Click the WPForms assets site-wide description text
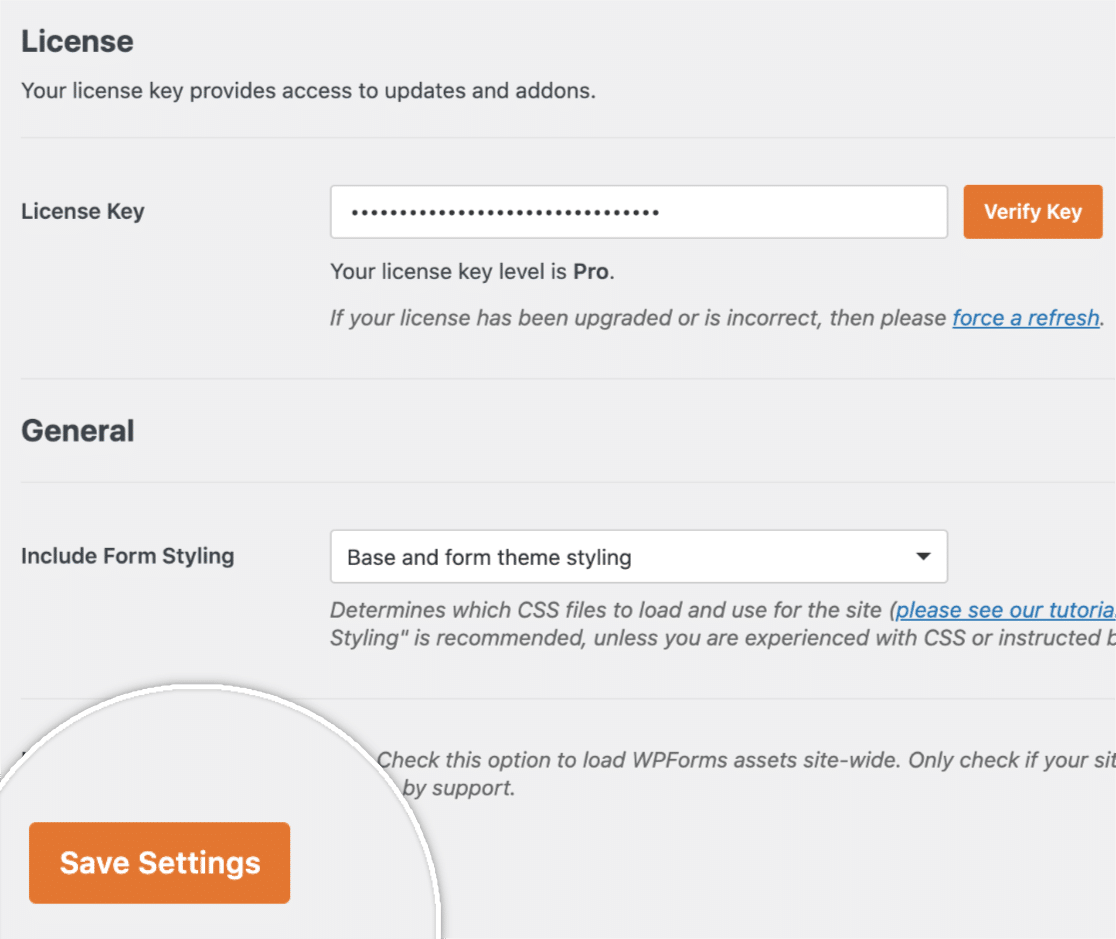The height and width of the screenshot is (939, 1116). [700, 760]
